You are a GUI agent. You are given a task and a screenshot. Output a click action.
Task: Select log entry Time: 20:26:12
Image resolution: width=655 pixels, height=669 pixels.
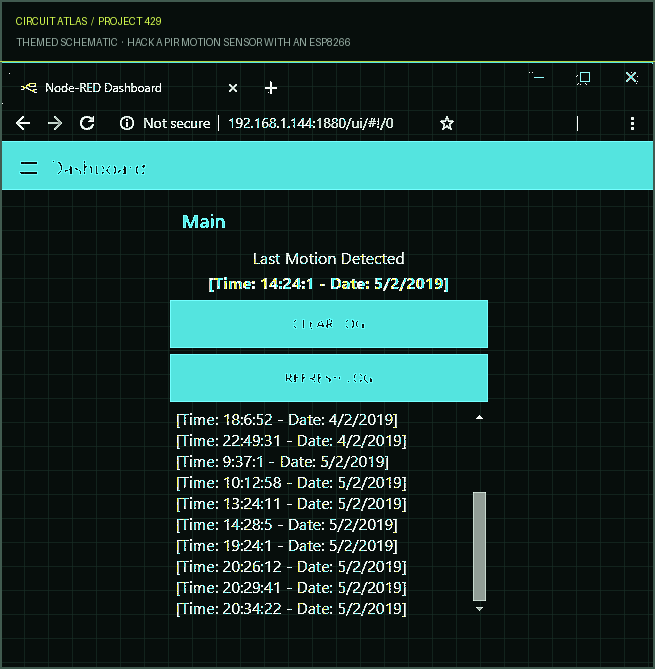[x=291, y=567]
